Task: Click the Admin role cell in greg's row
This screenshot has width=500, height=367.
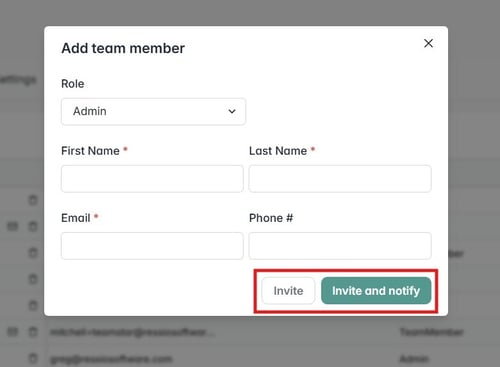Action: tap(414, 359)
